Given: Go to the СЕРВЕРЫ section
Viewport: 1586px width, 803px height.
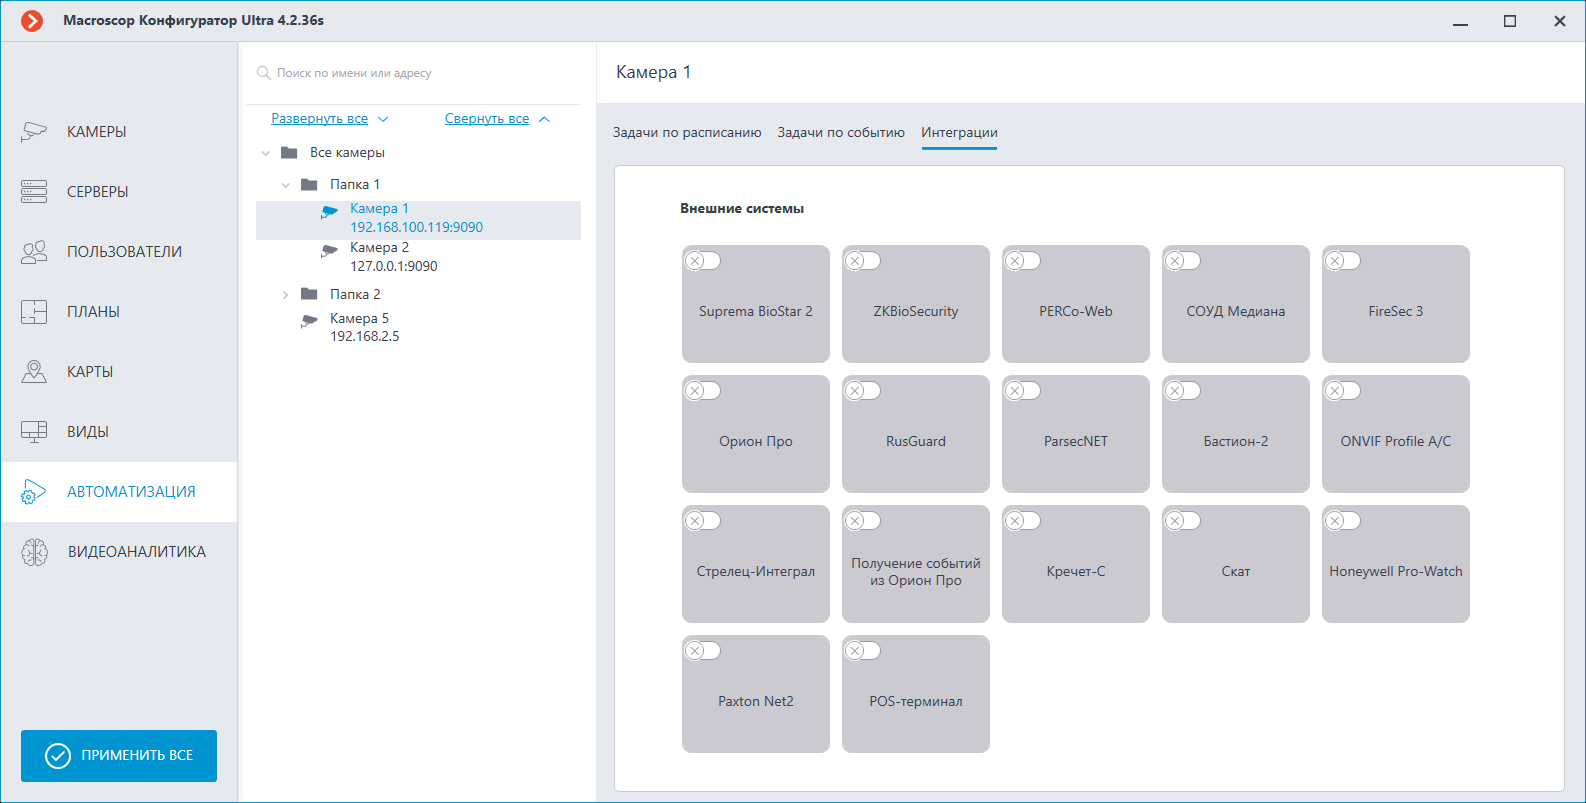Looking at the screenshot, I should tap(119, 191).
